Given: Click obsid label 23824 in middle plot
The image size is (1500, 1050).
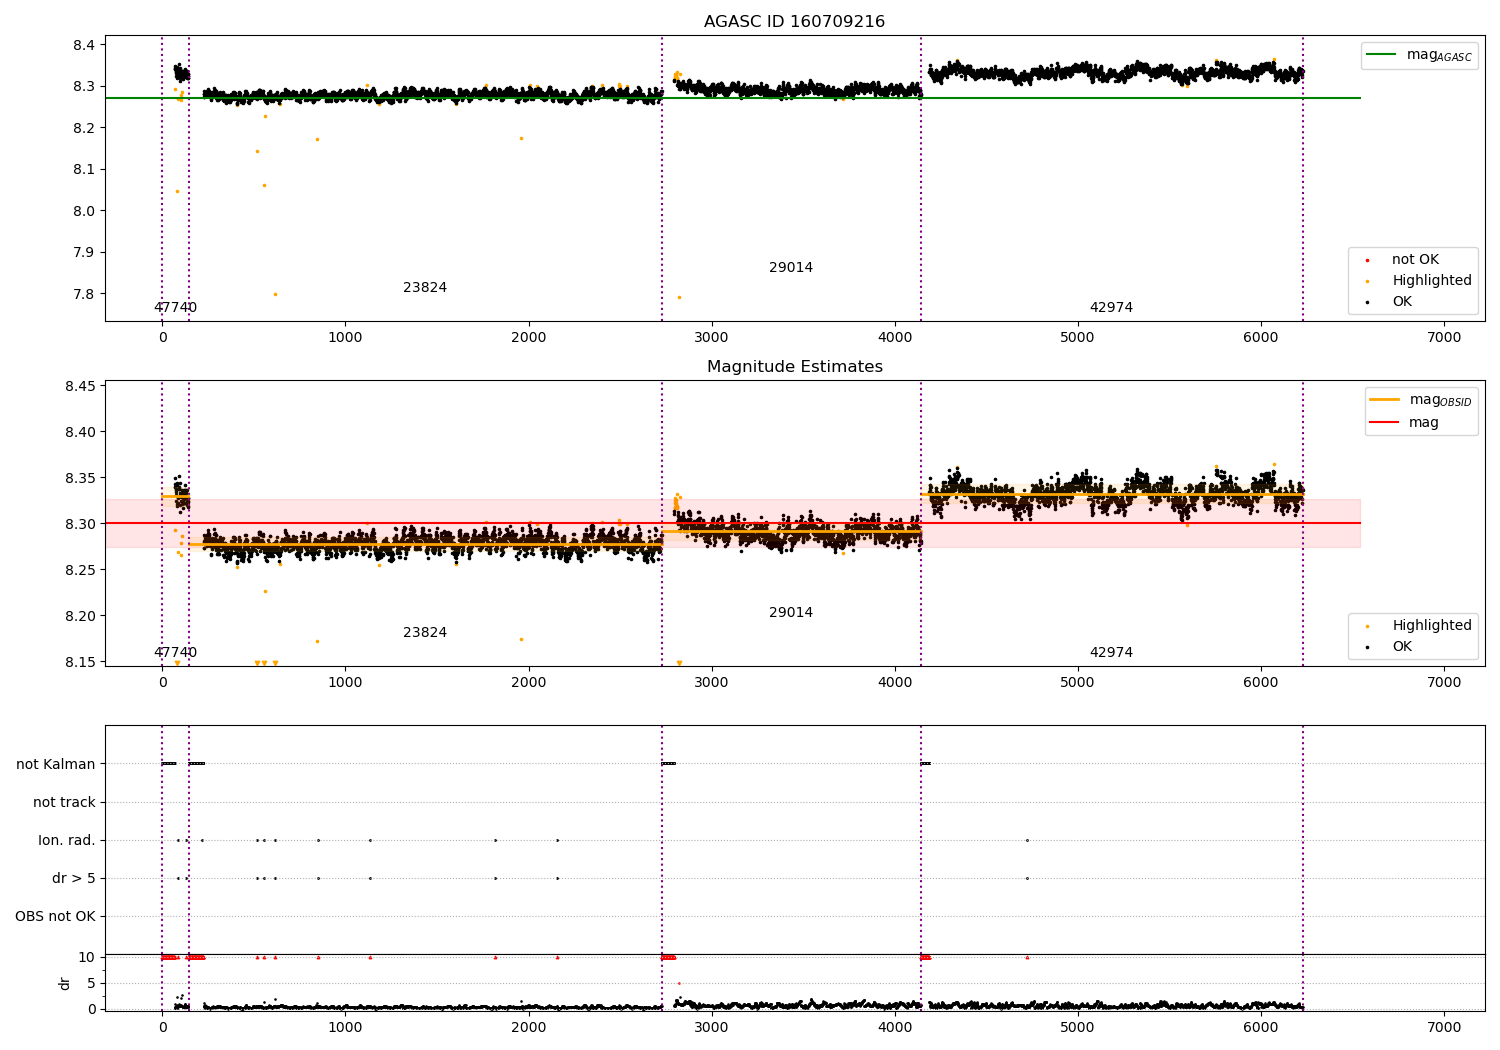Looking at the screenshot, I should pos(425,633).
